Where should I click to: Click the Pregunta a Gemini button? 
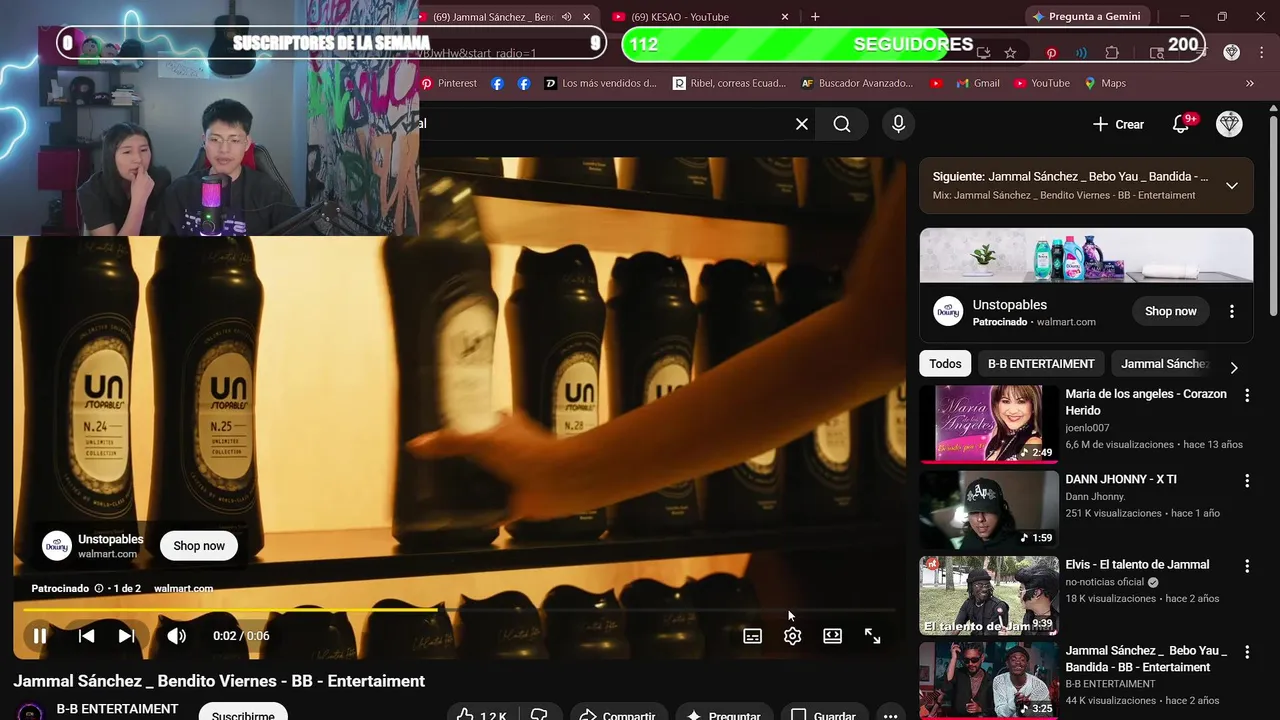(x=1088, y=17)
